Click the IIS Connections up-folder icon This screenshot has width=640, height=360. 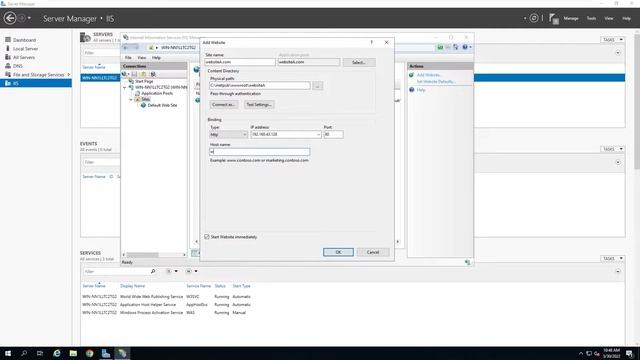143,74
